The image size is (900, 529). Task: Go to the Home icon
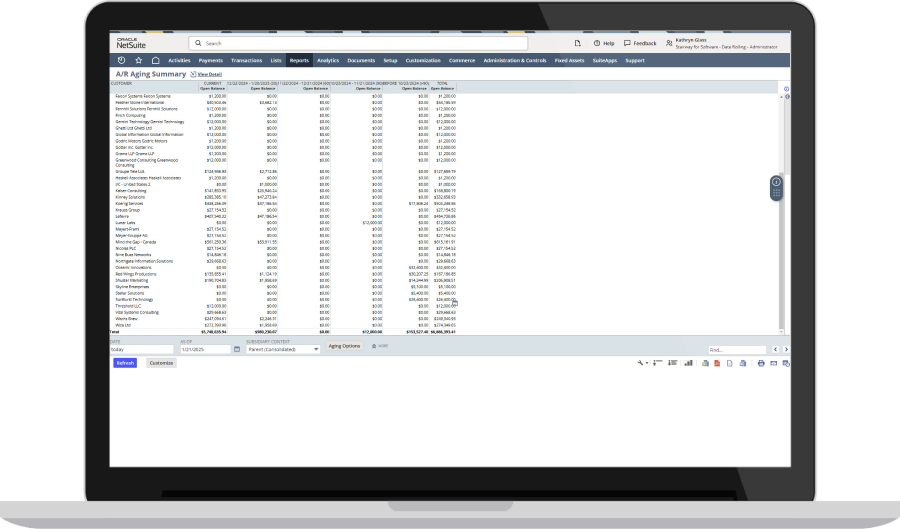[155, 60]
